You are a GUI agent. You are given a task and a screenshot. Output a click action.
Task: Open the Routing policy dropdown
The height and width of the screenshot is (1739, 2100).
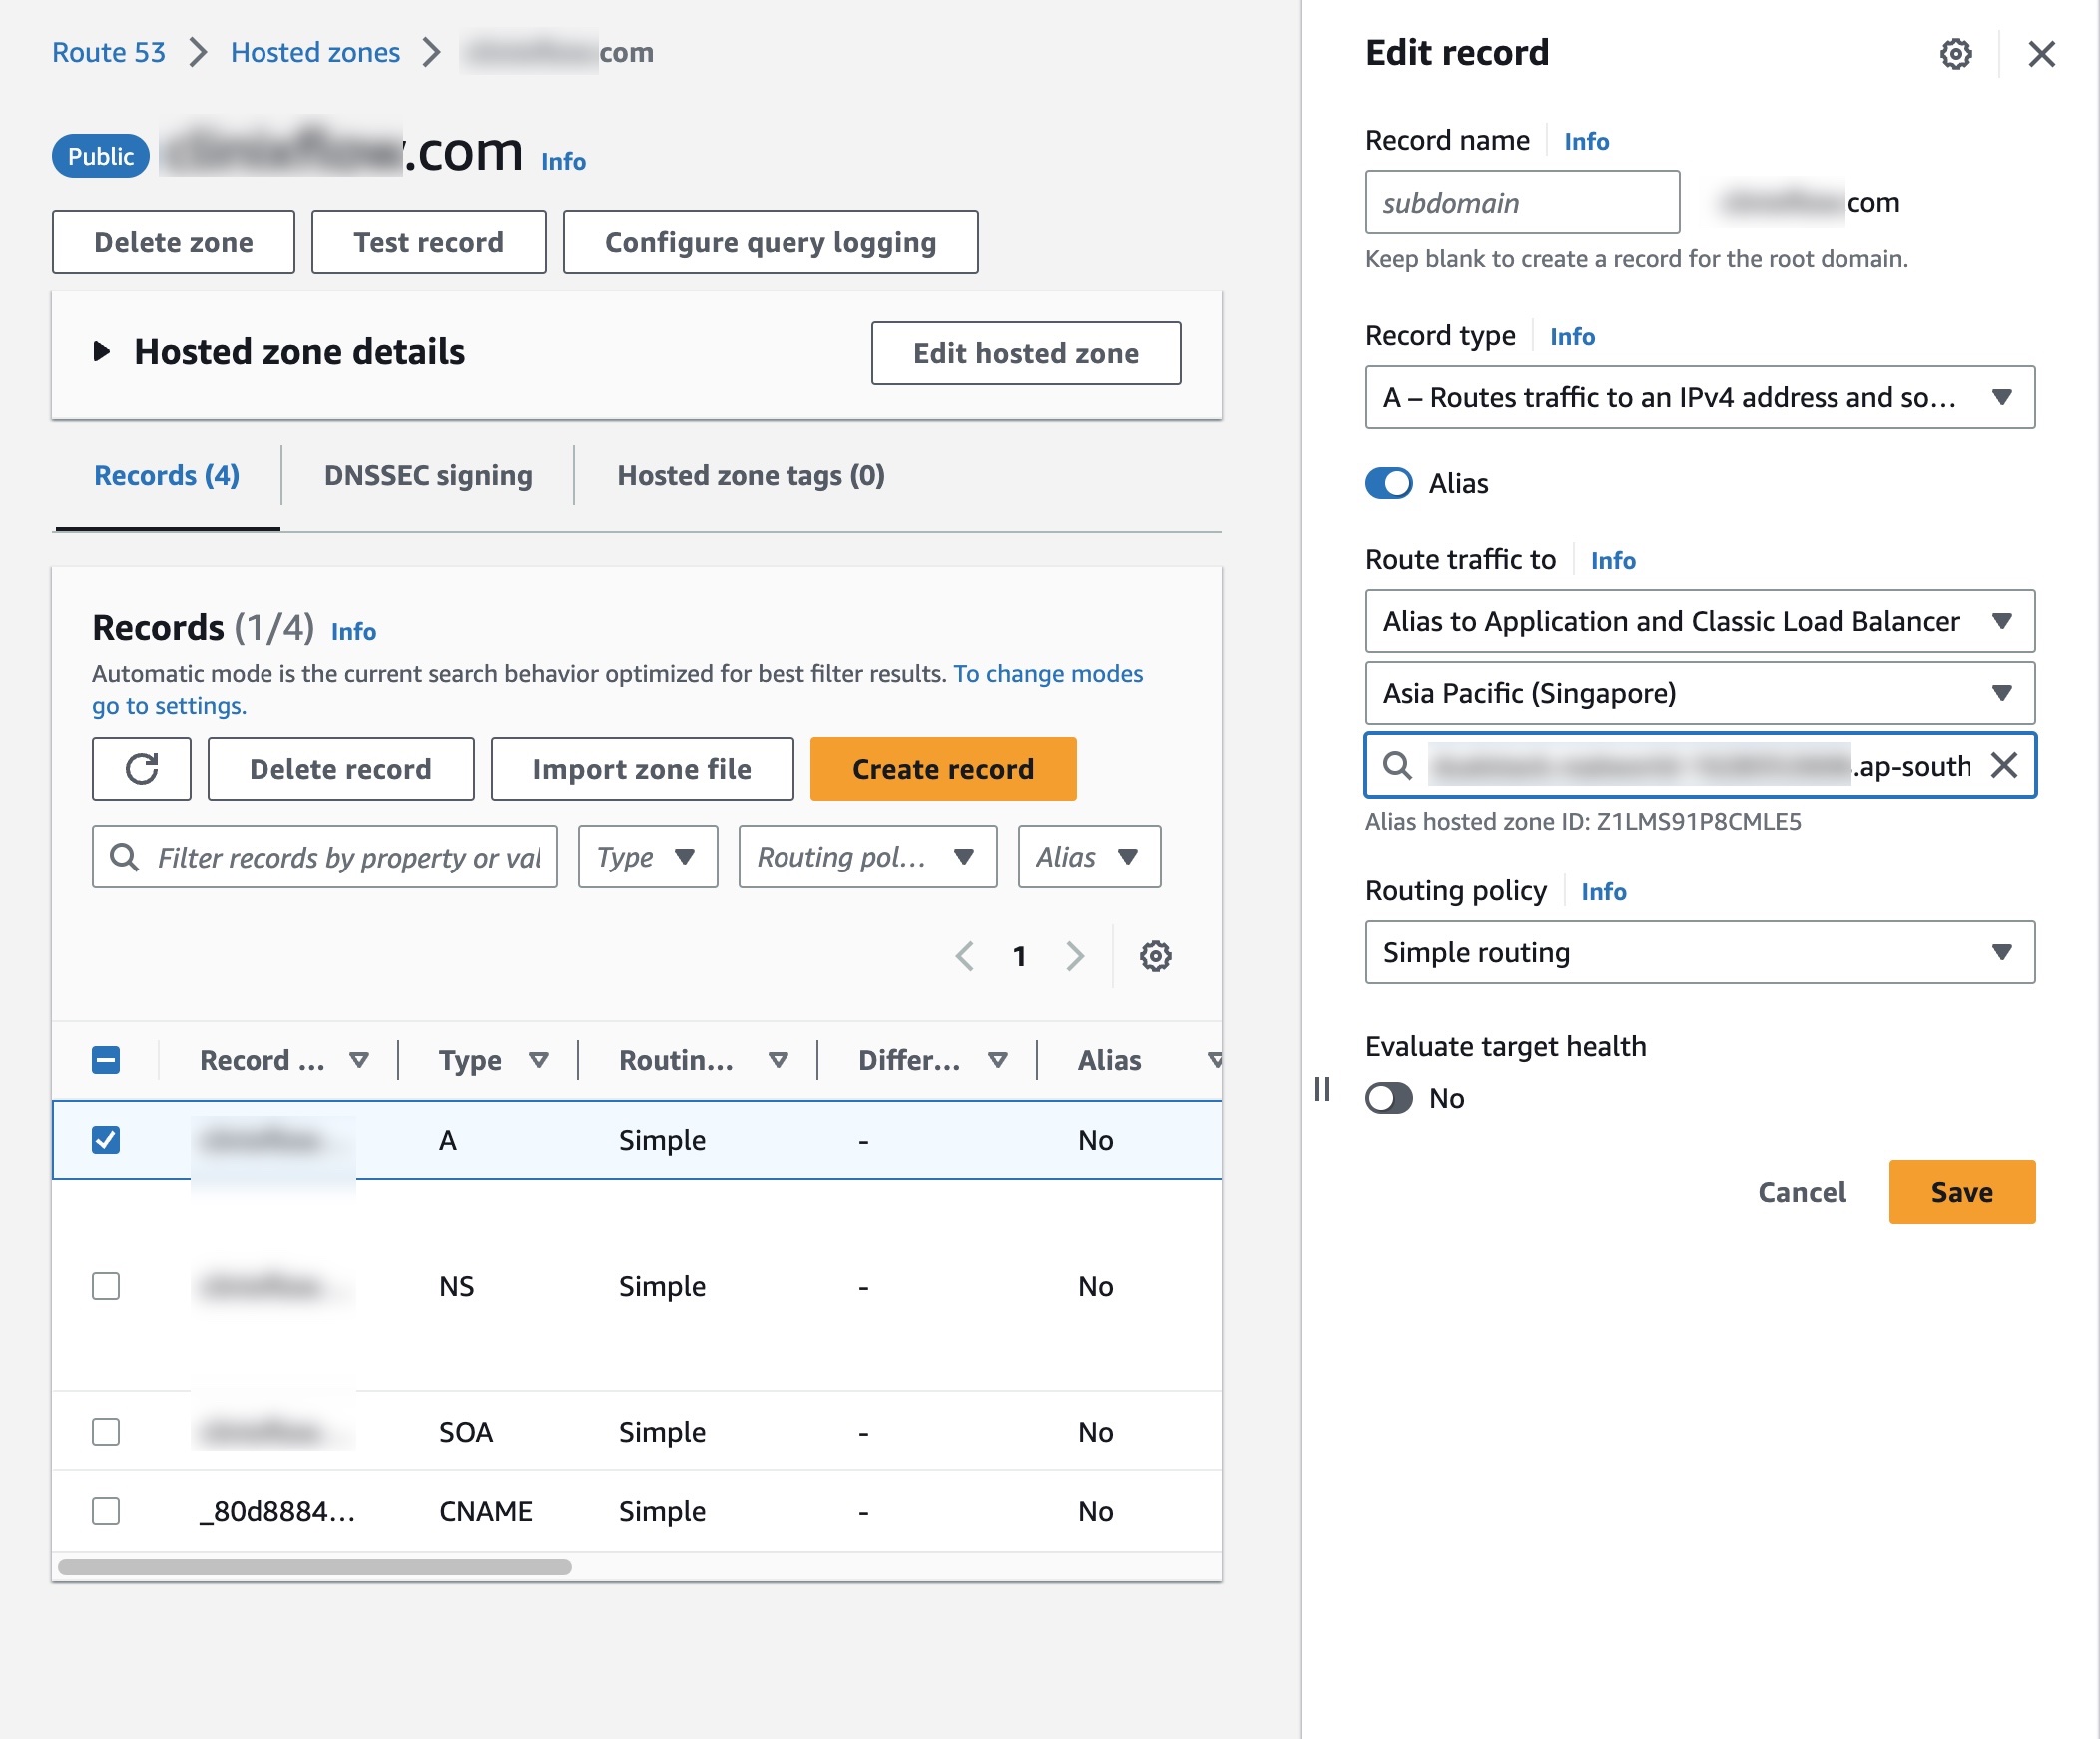[x=1699, y=952]
